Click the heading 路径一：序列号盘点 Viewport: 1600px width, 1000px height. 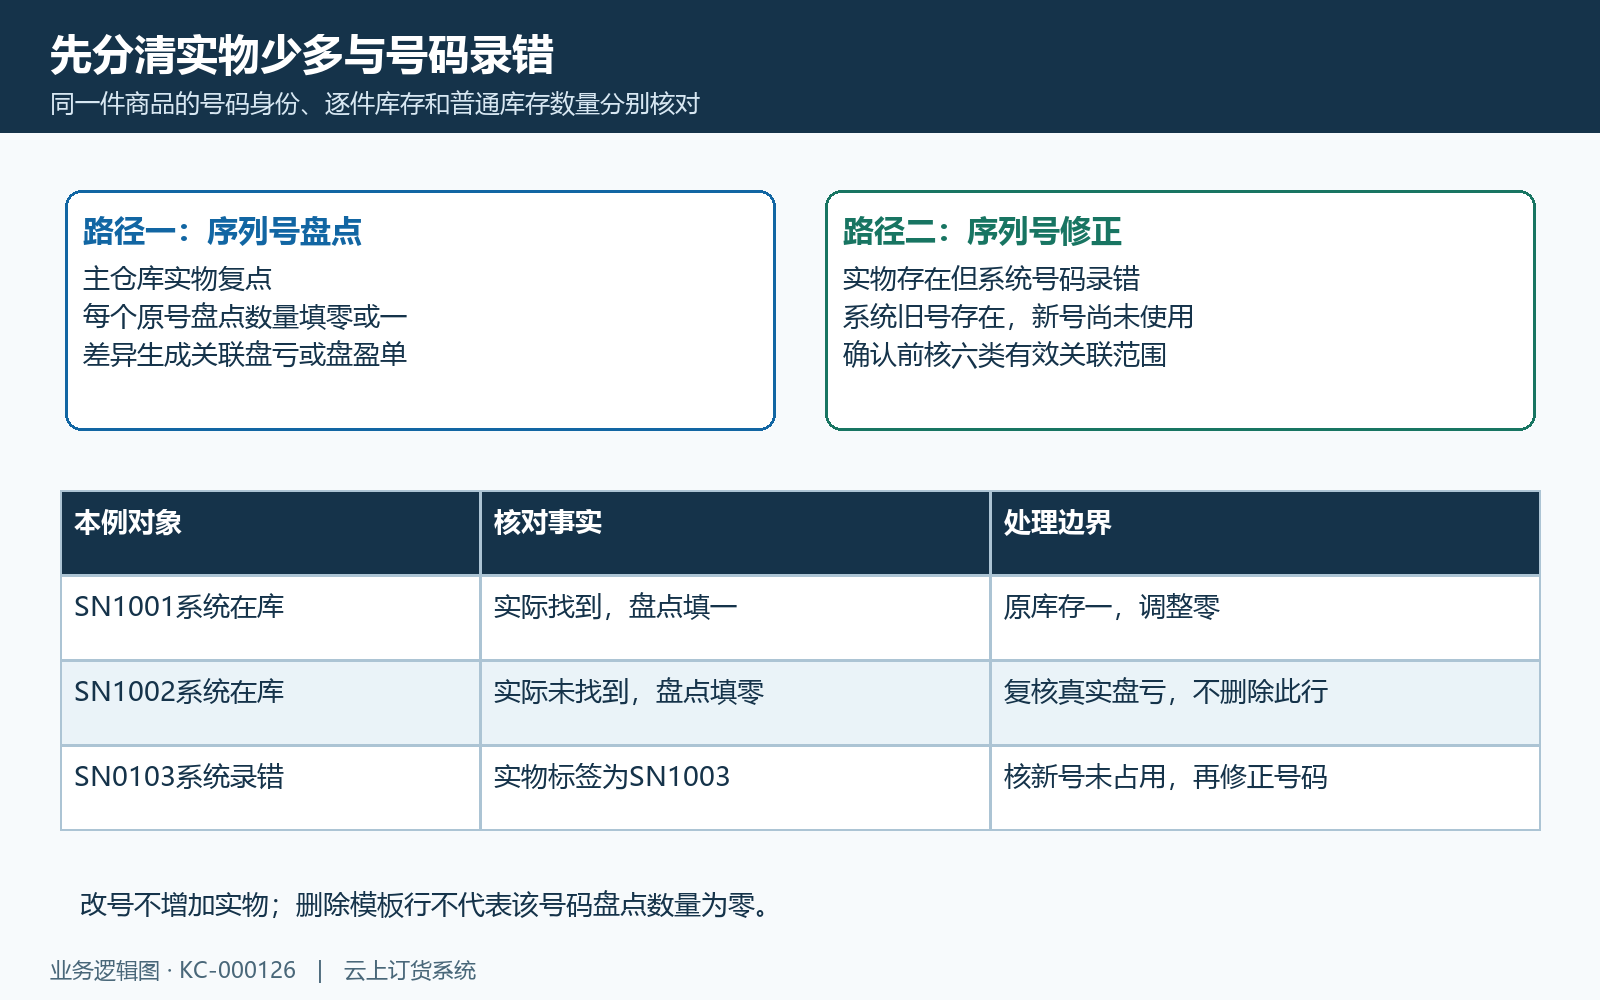222,231
